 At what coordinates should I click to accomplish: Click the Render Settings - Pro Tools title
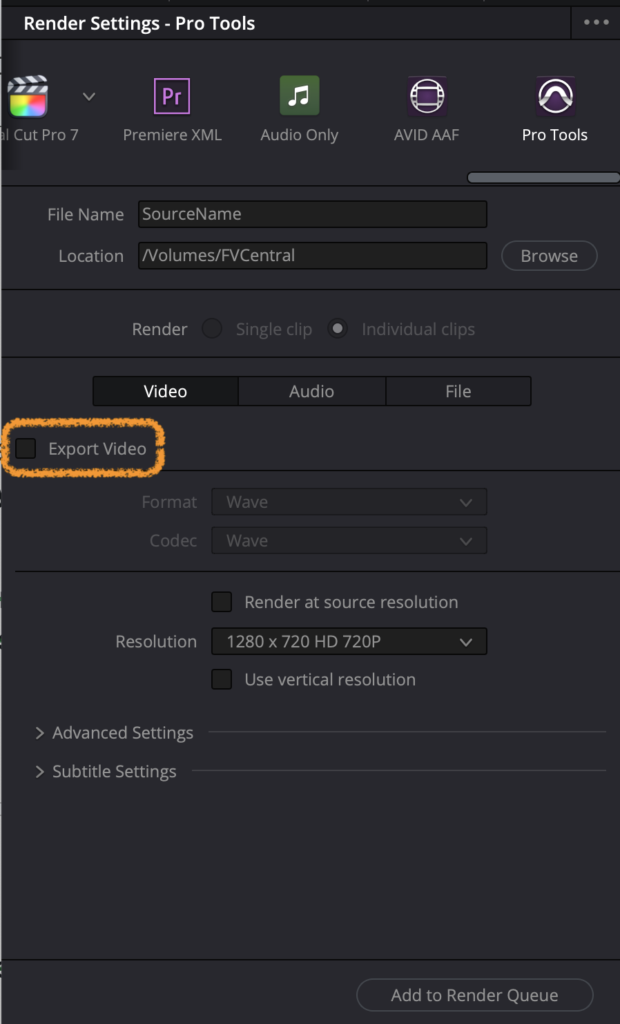pyautogui.click(x=139, y=24)
